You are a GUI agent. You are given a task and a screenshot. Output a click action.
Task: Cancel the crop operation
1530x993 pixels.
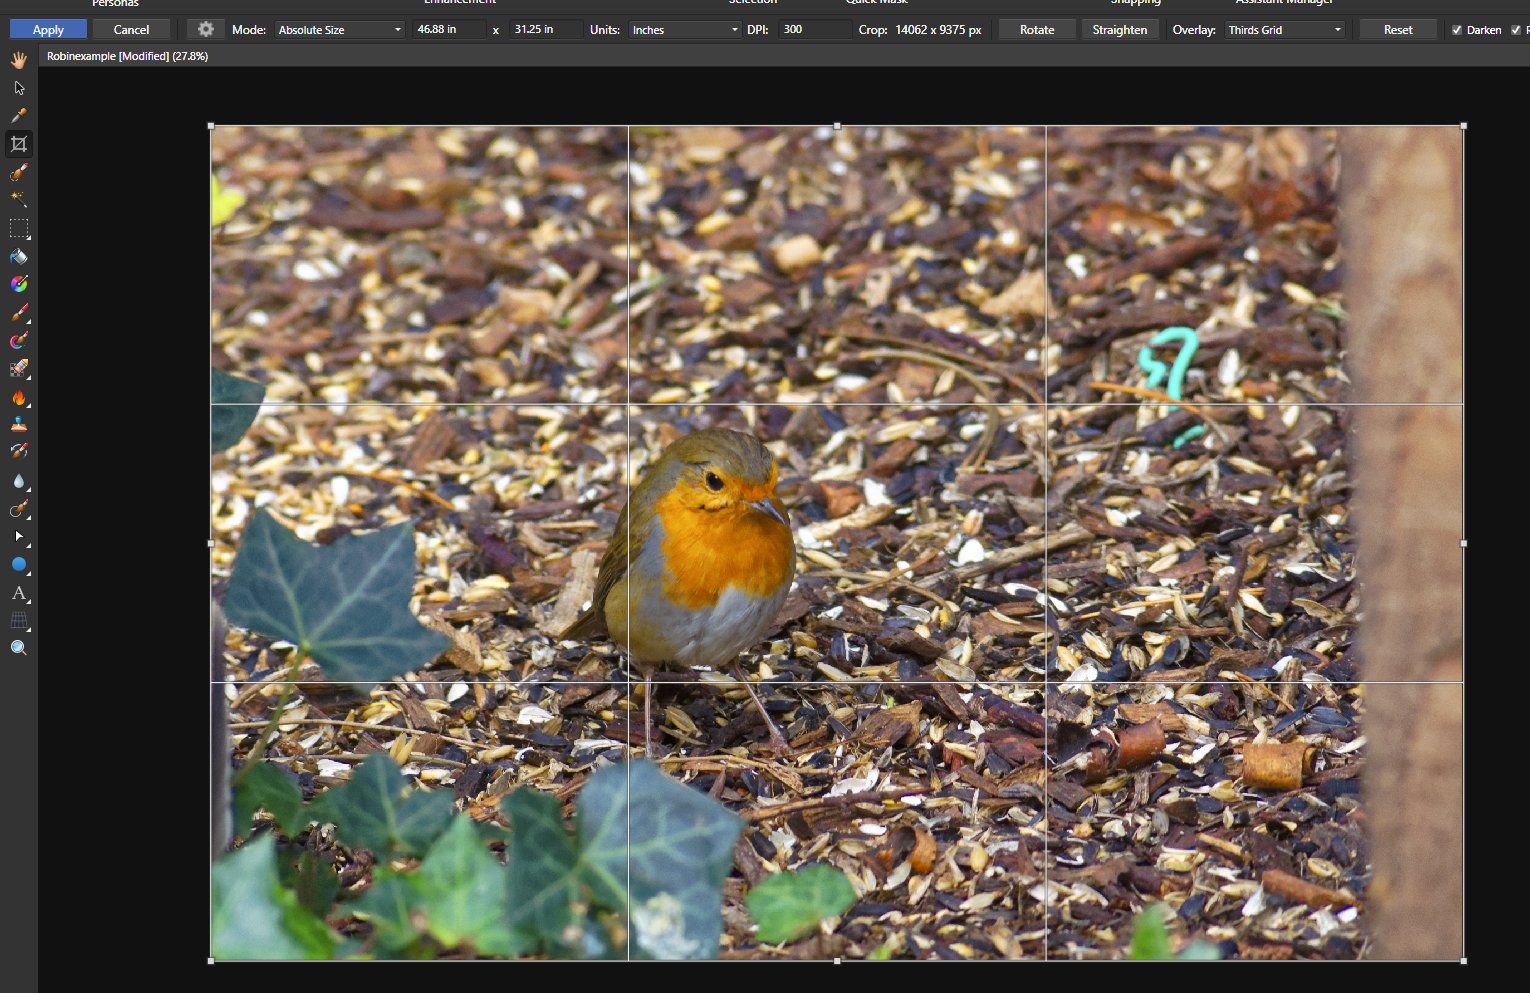coord(131,30)
